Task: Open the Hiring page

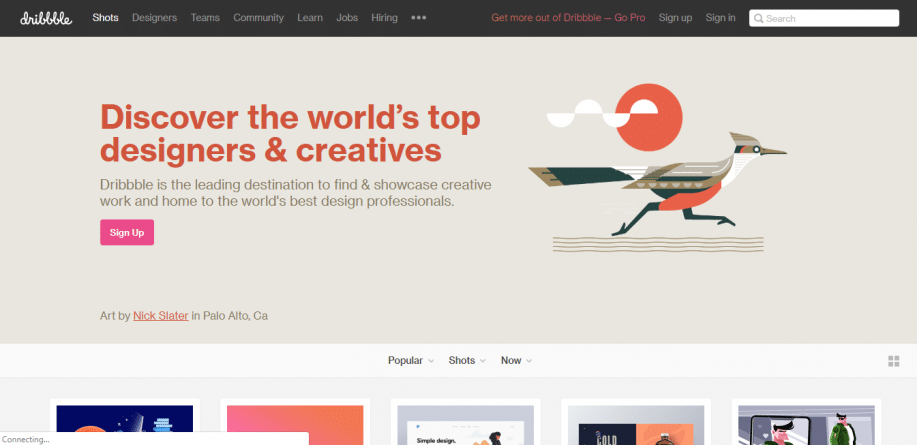Action: coord(384,18)
